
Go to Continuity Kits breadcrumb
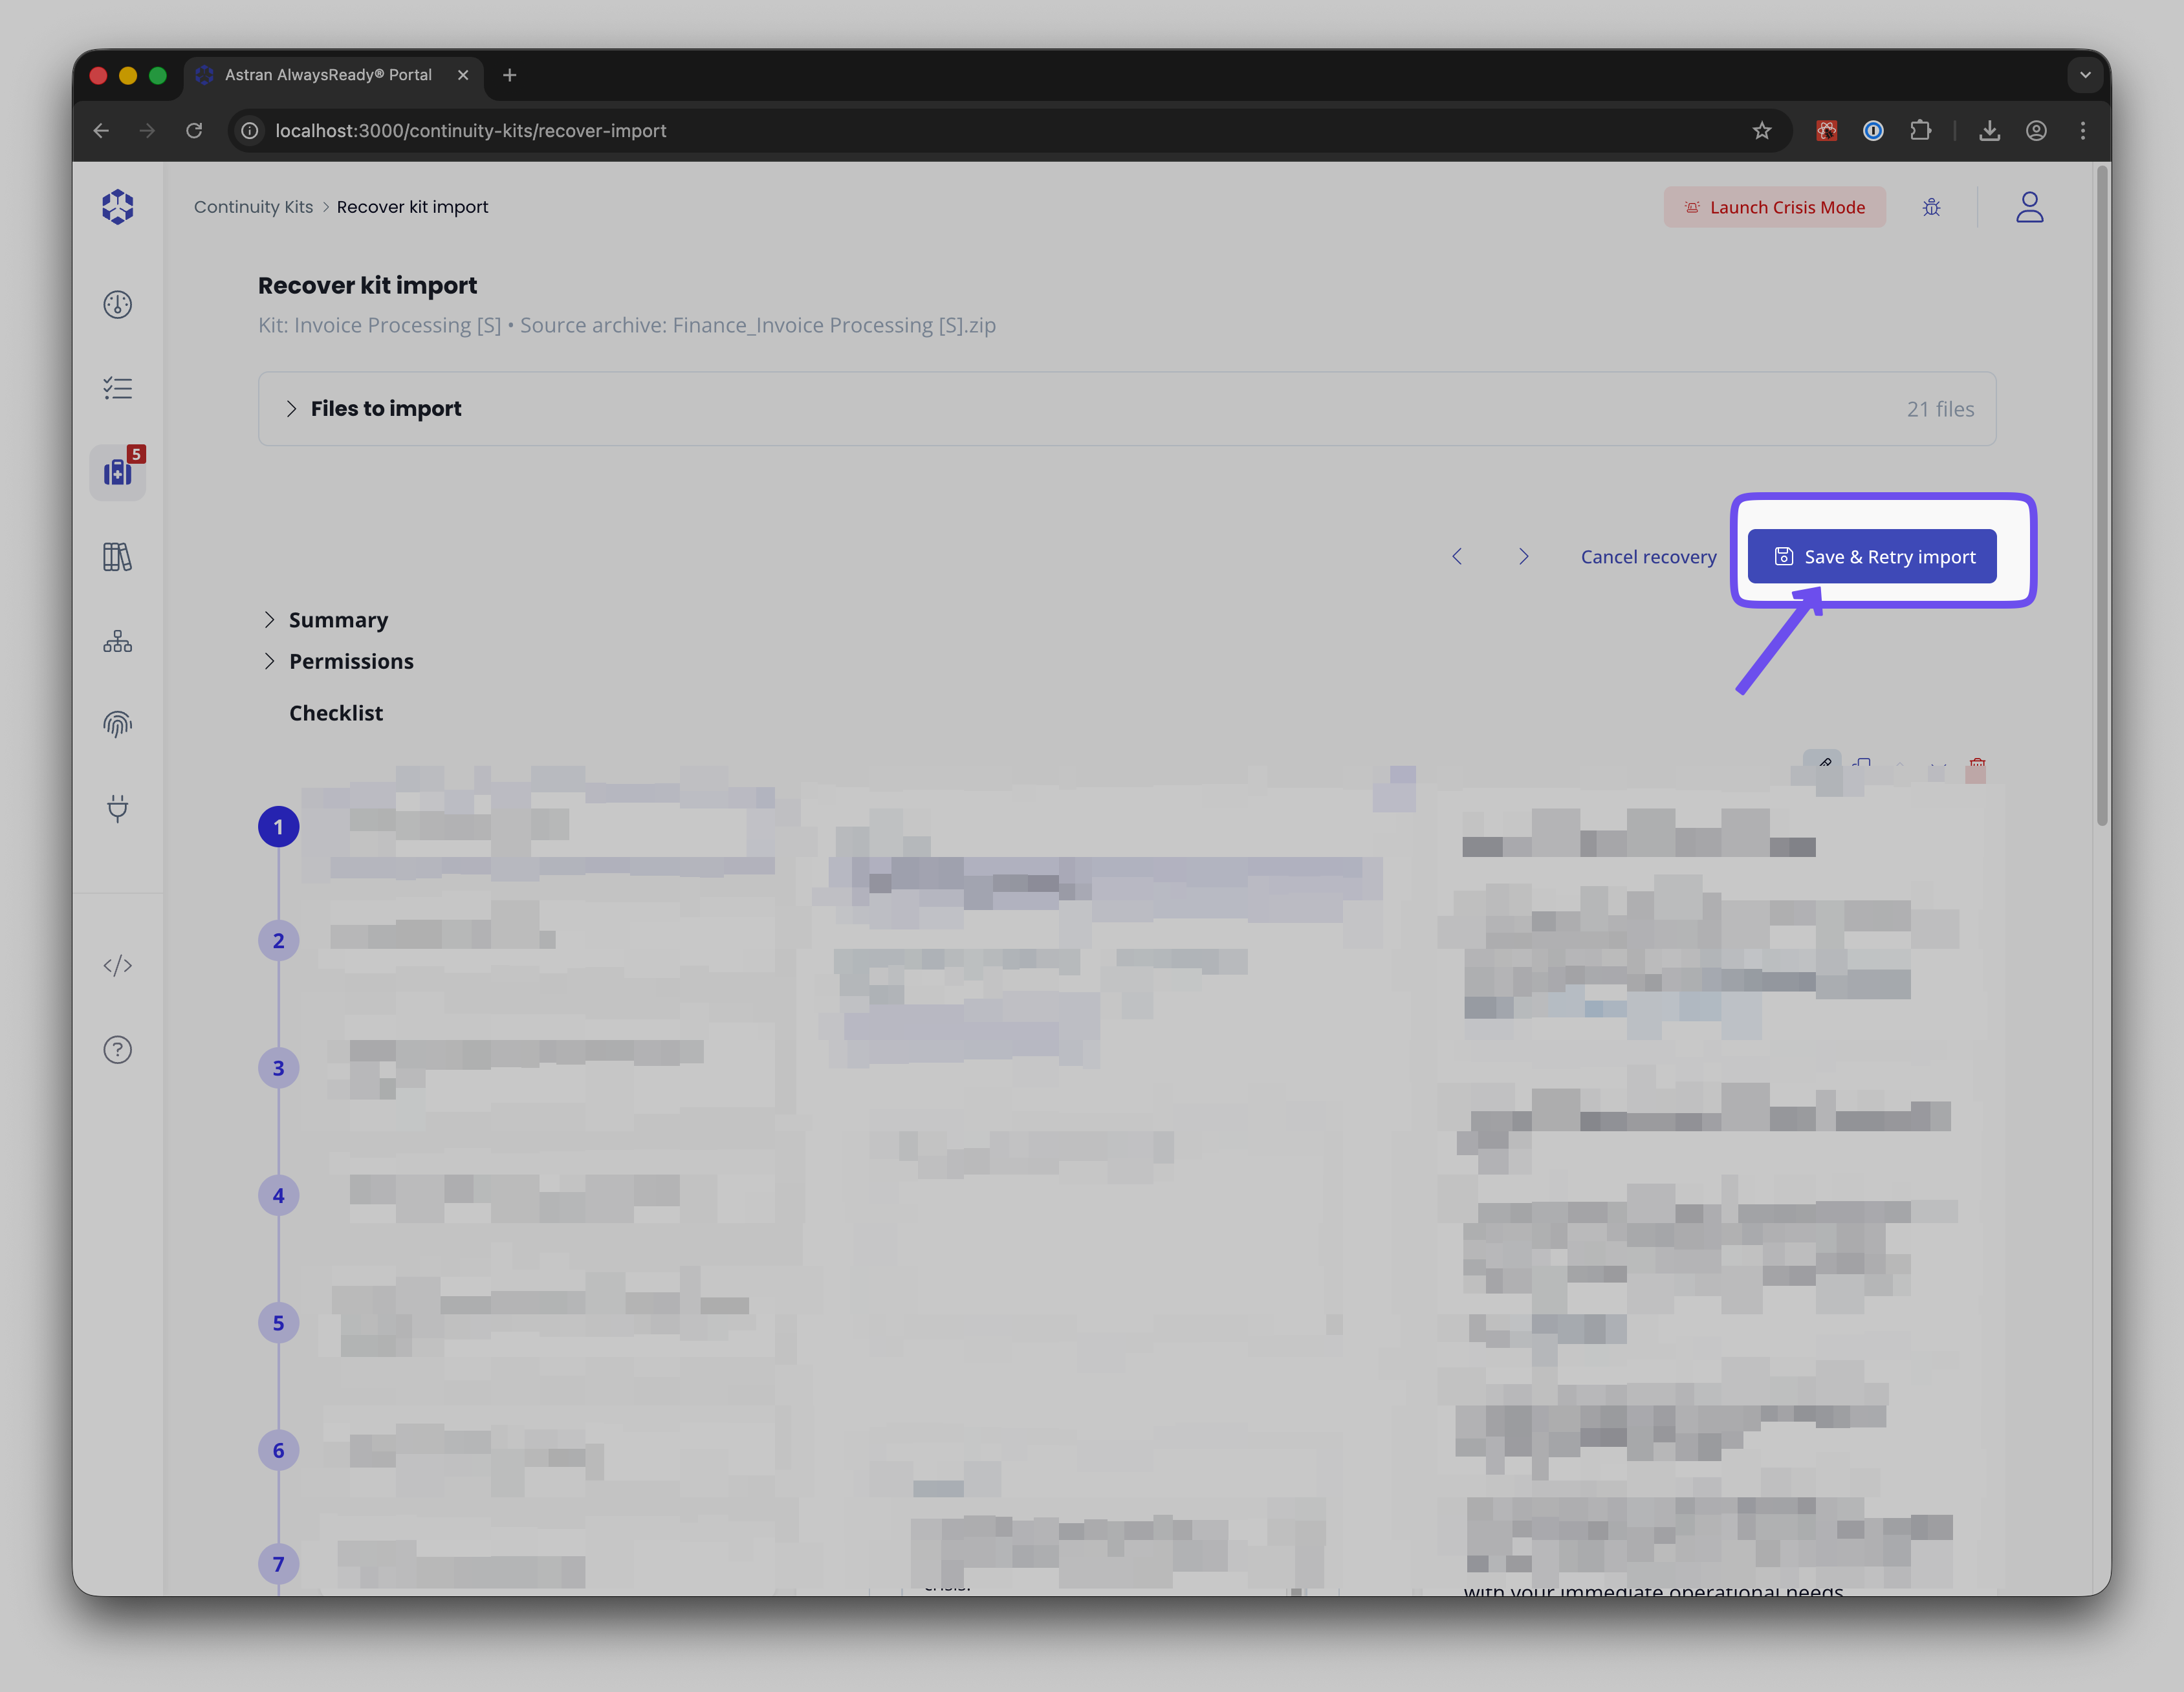tap(253, 207)
